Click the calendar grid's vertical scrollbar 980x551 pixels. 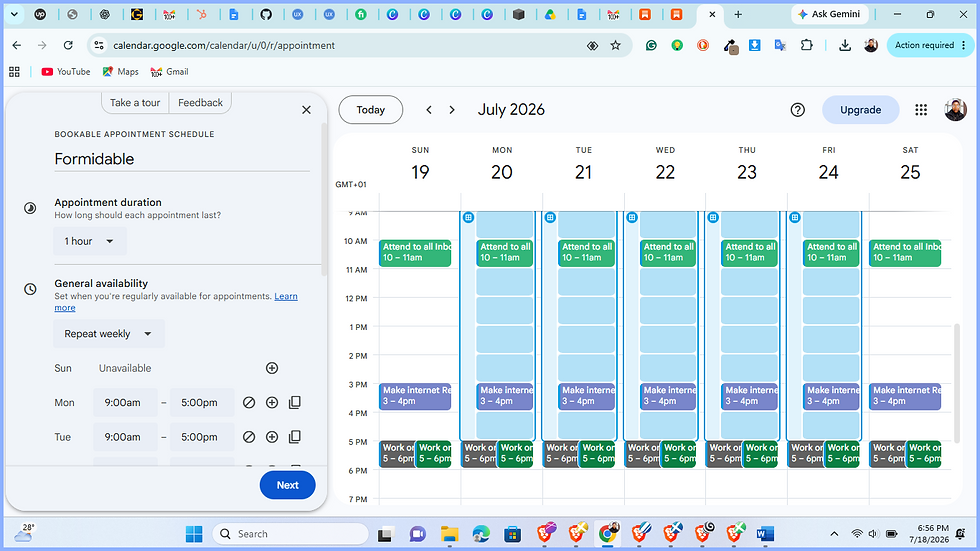956,382
